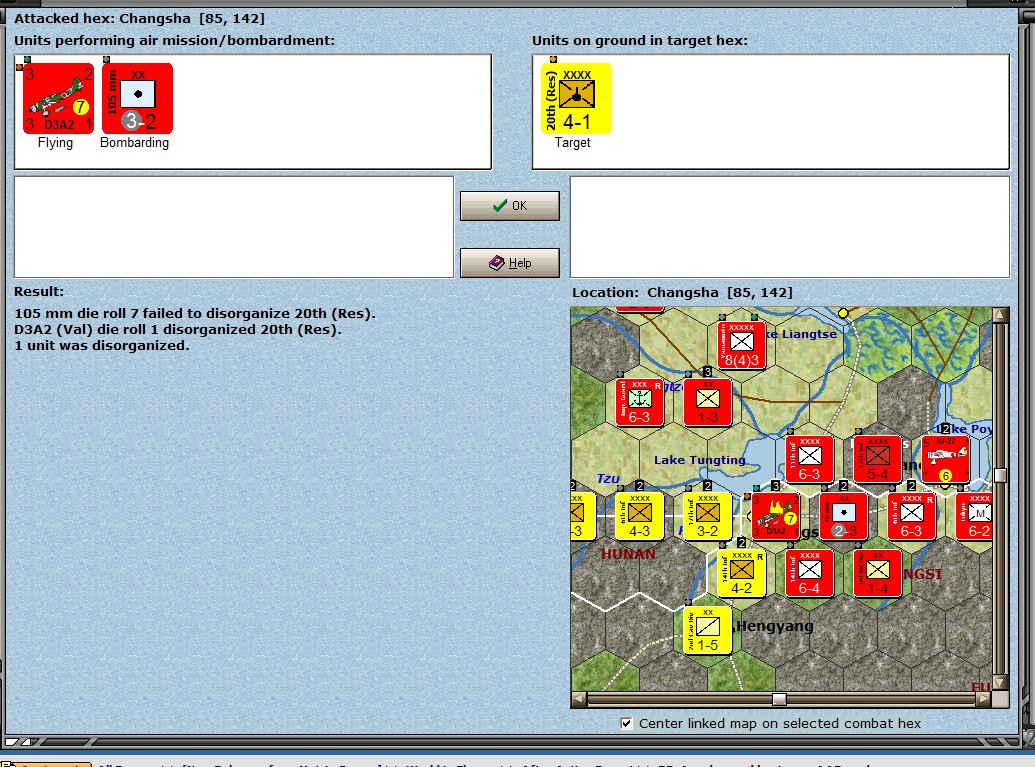Click the burning D3A2 counter on map
The height and width of the screenshot is (767, 1035).
tap(775, 516)
